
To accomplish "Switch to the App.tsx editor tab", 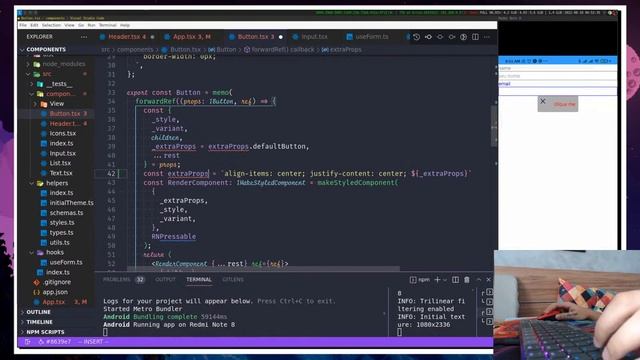I will click(x=192, y=37).
